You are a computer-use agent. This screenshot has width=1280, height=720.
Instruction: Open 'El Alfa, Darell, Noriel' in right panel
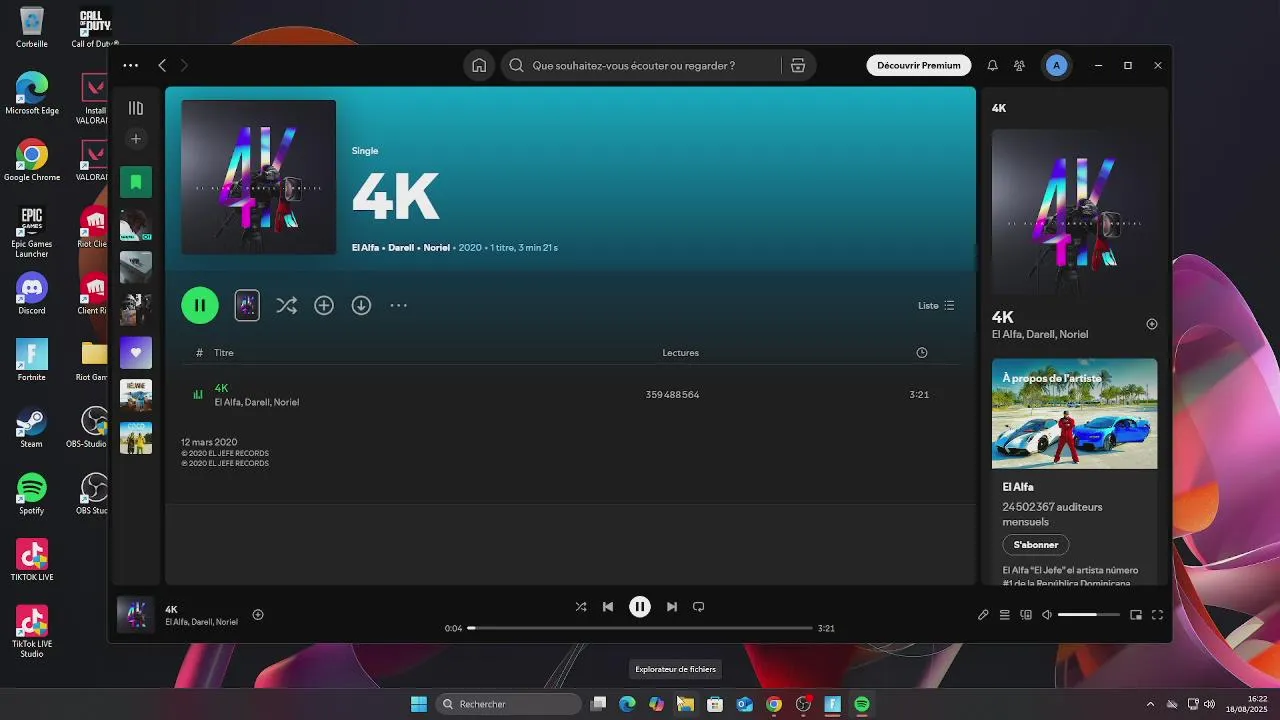(x=1040, y=334)
